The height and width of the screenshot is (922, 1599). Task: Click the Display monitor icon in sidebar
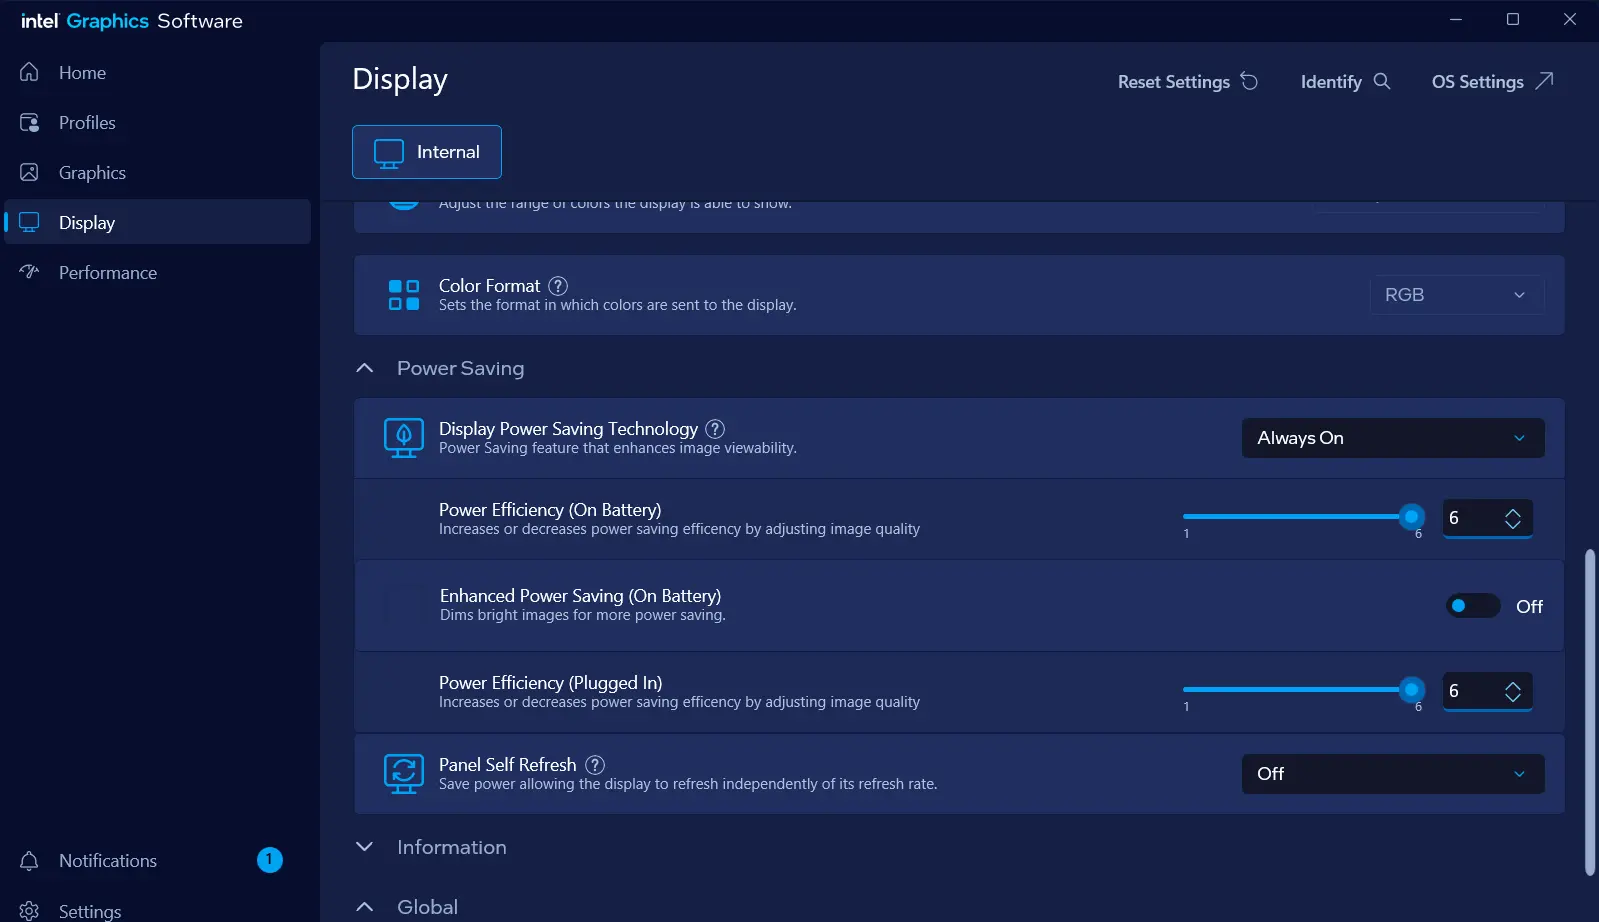29,222
